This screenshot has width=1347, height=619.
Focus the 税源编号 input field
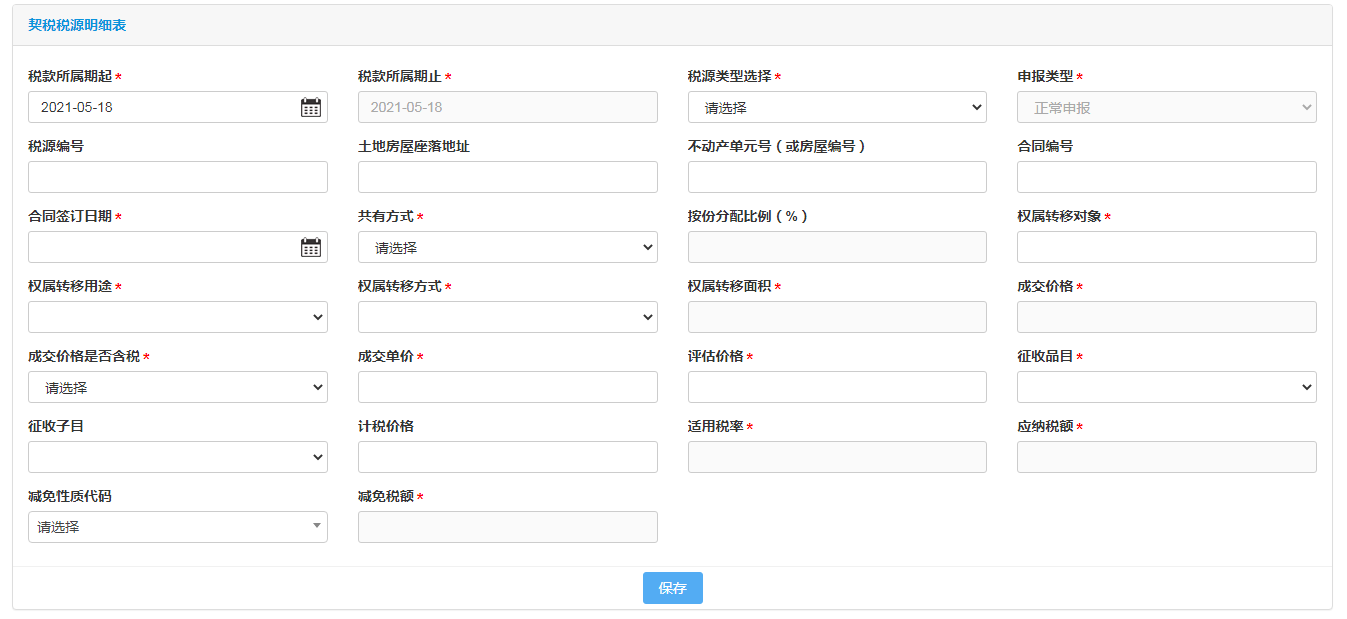pos(178,178)
